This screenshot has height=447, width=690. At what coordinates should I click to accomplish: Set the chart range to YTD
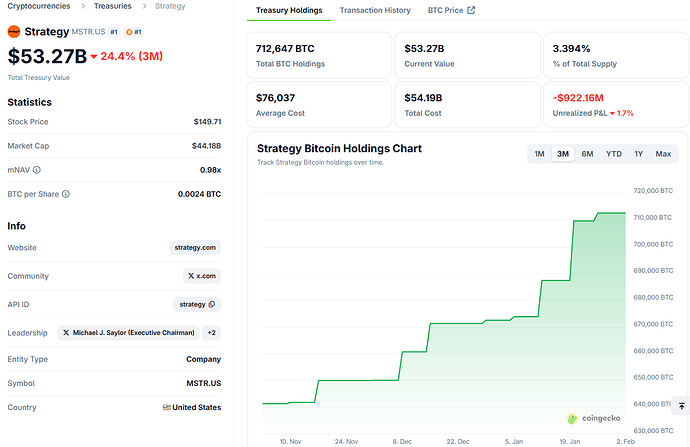click(613, 154)
